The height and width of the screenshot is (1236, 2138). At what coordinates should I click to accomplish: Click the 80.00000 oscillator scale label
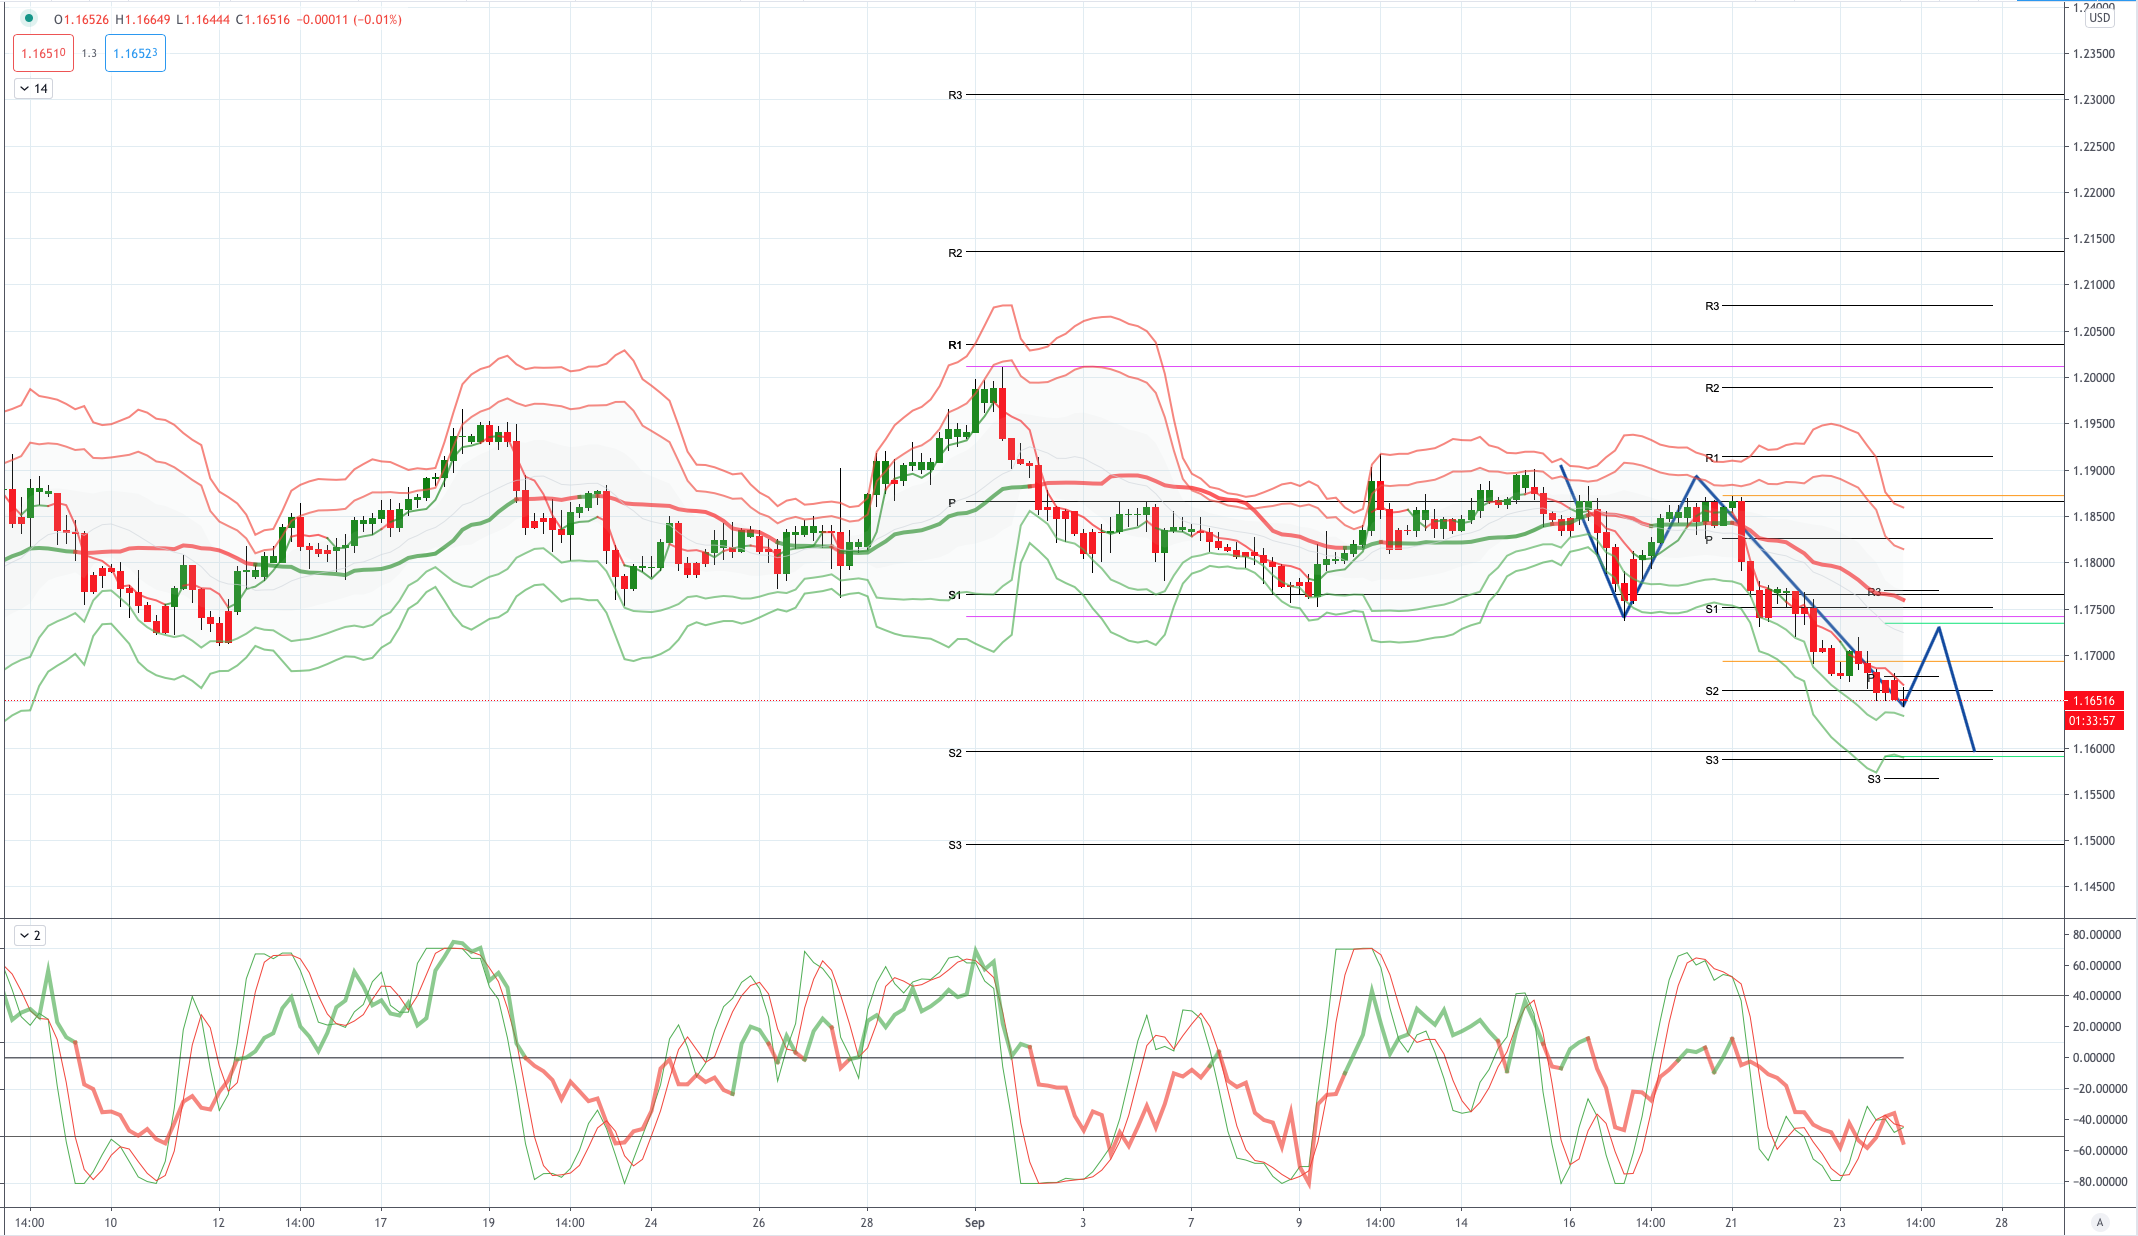click(2095, 935)
